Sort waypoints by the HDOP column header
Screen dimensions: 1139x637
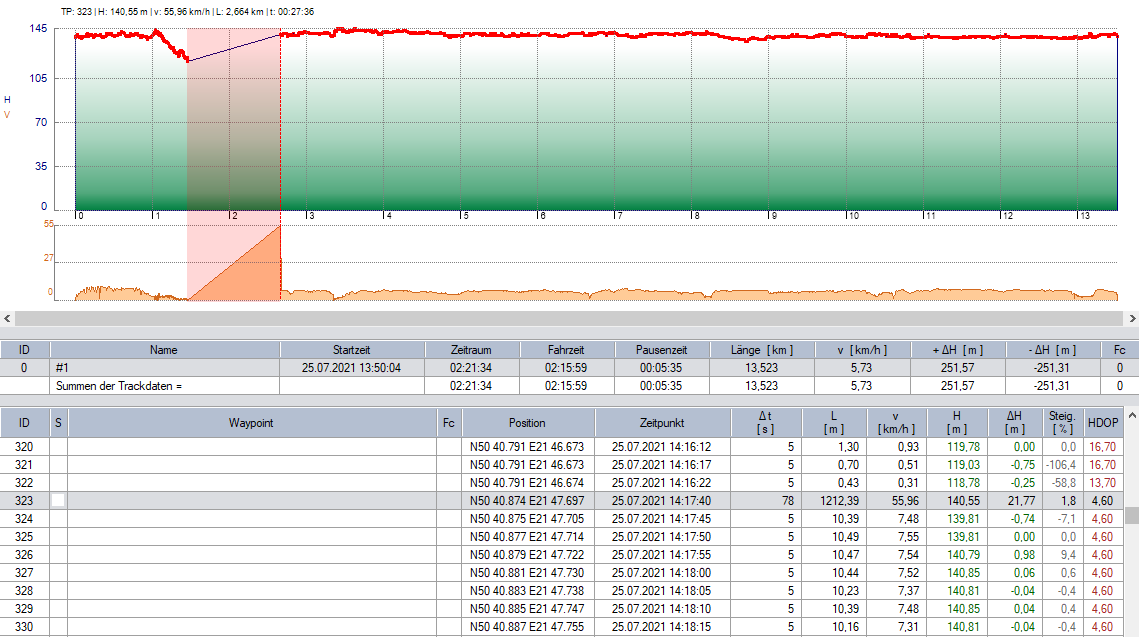pos(1102,423)
